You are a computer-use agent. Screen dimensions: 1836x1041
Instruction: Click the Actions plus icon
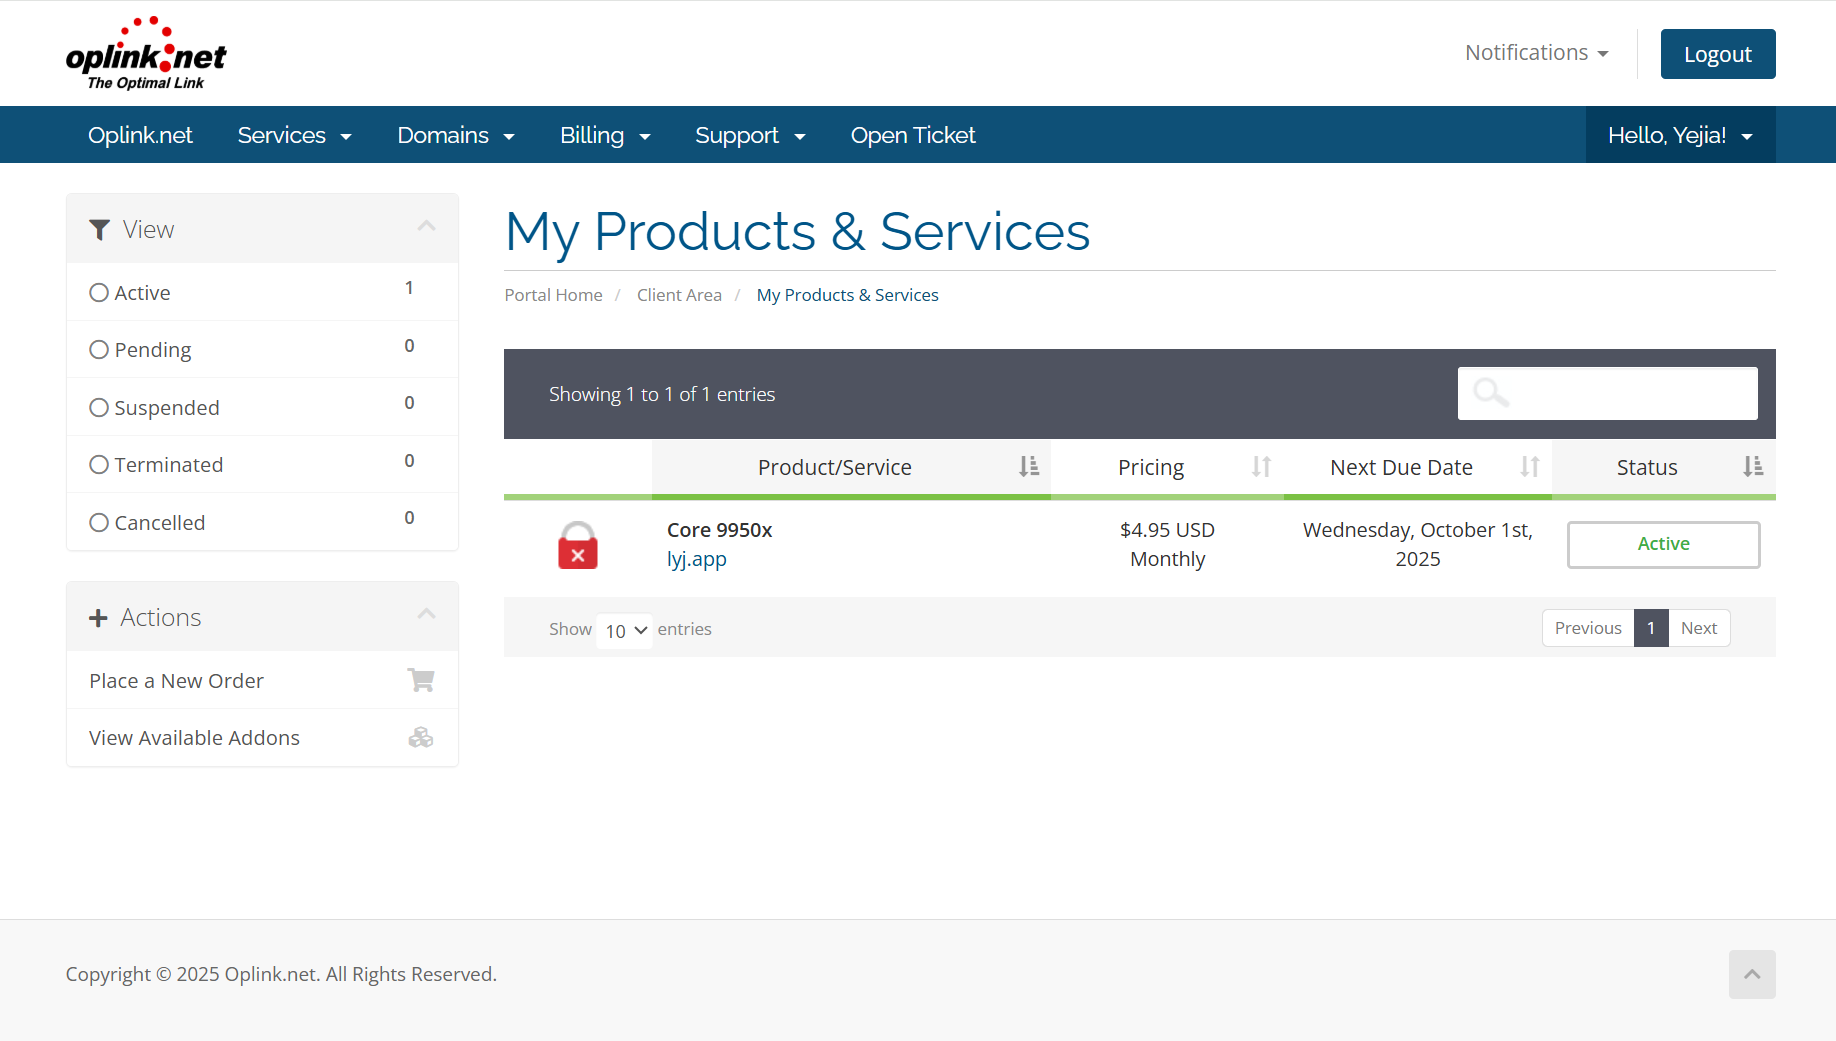[x=98, y=618]
